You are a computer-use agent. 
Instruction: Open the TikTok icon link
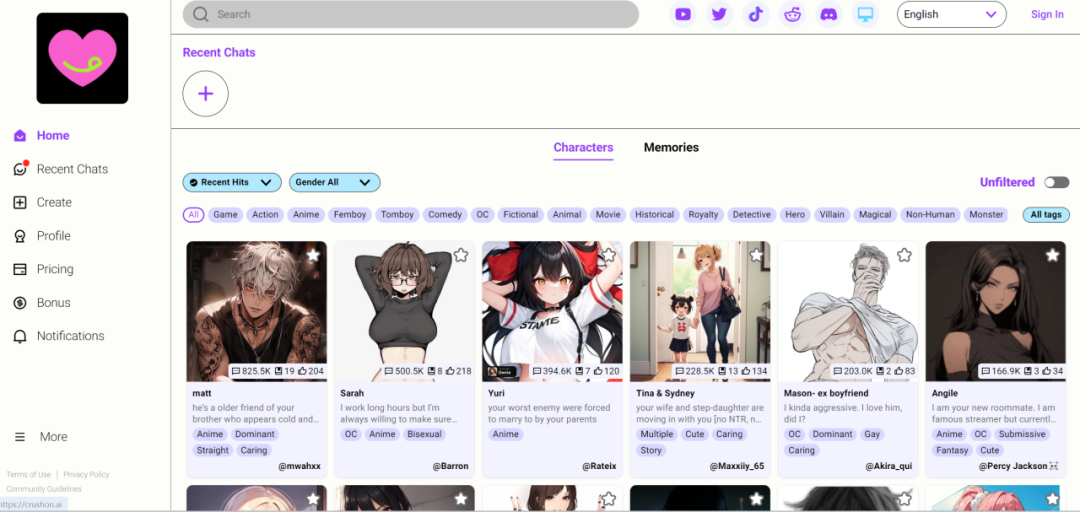click(756, 14)
